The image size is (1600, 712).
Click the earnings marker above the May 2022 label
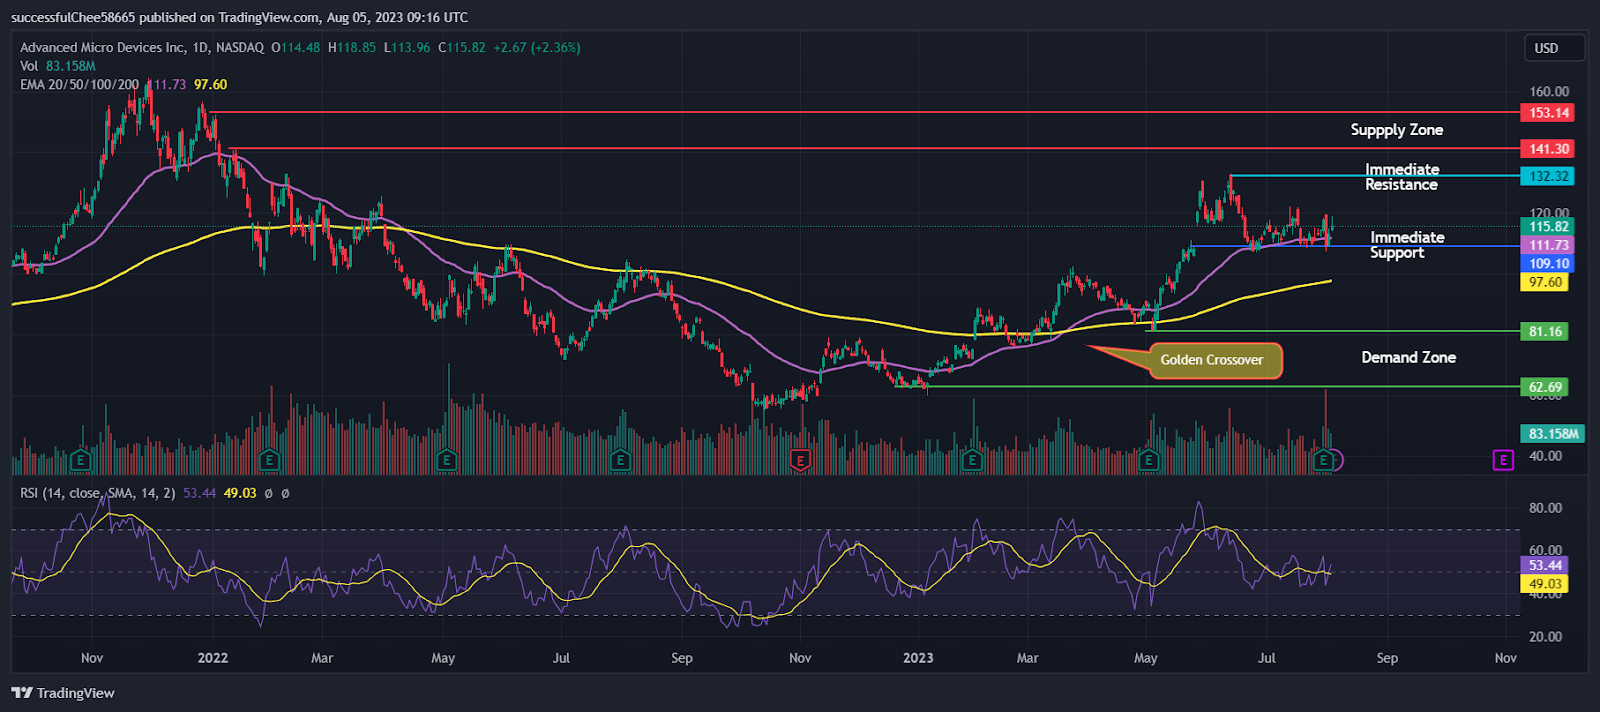tap(446, 460)
